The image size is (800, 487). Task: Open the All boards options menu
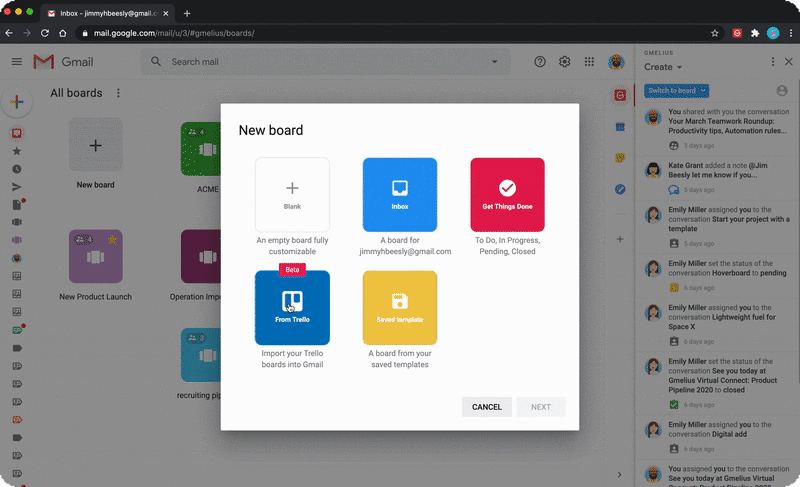click(118, 93)
